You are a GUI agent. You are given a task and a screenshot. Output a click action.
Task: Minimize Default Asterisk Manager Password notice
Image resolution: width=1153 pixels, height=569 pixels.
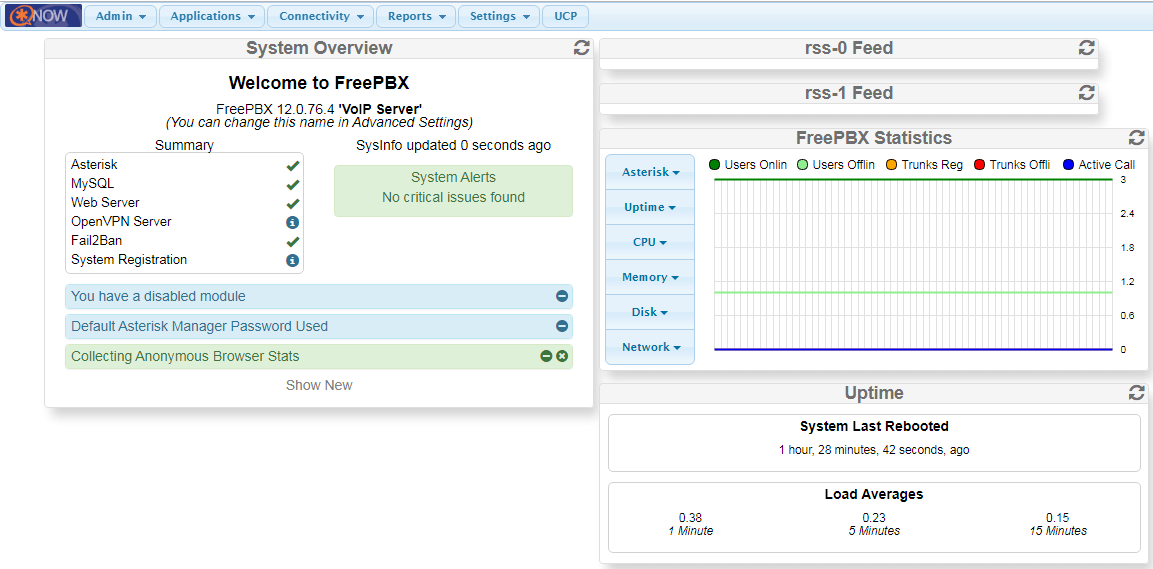click(562, 326)
